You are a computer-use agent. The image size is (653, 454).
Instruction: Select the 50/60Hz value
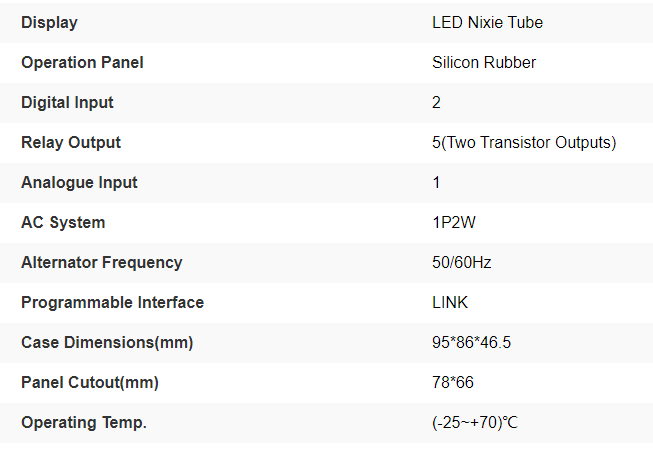461,262
